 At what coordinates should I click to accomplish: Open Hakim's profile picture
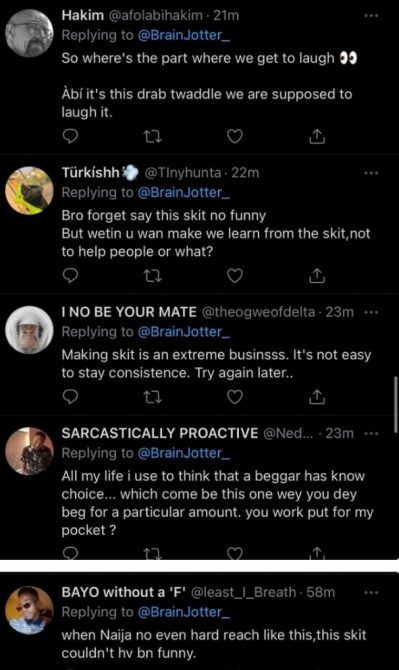click(x=29, y=33)
